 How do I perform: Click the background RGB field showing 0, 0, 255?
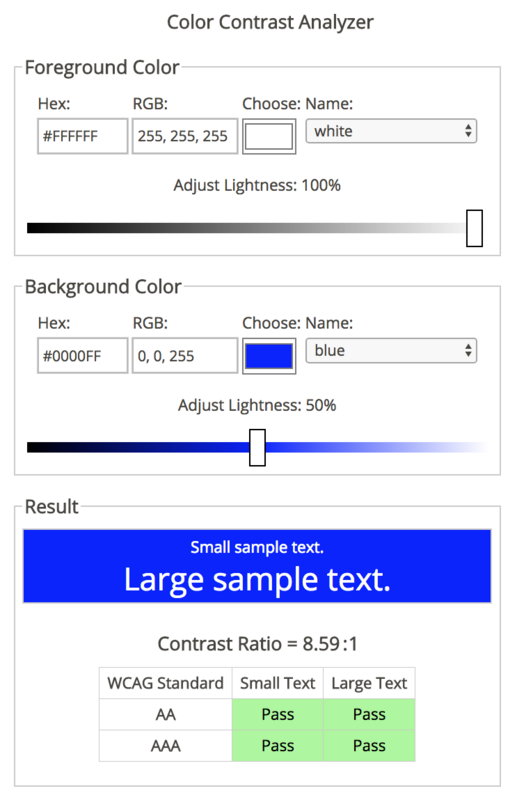coord(185,356)
